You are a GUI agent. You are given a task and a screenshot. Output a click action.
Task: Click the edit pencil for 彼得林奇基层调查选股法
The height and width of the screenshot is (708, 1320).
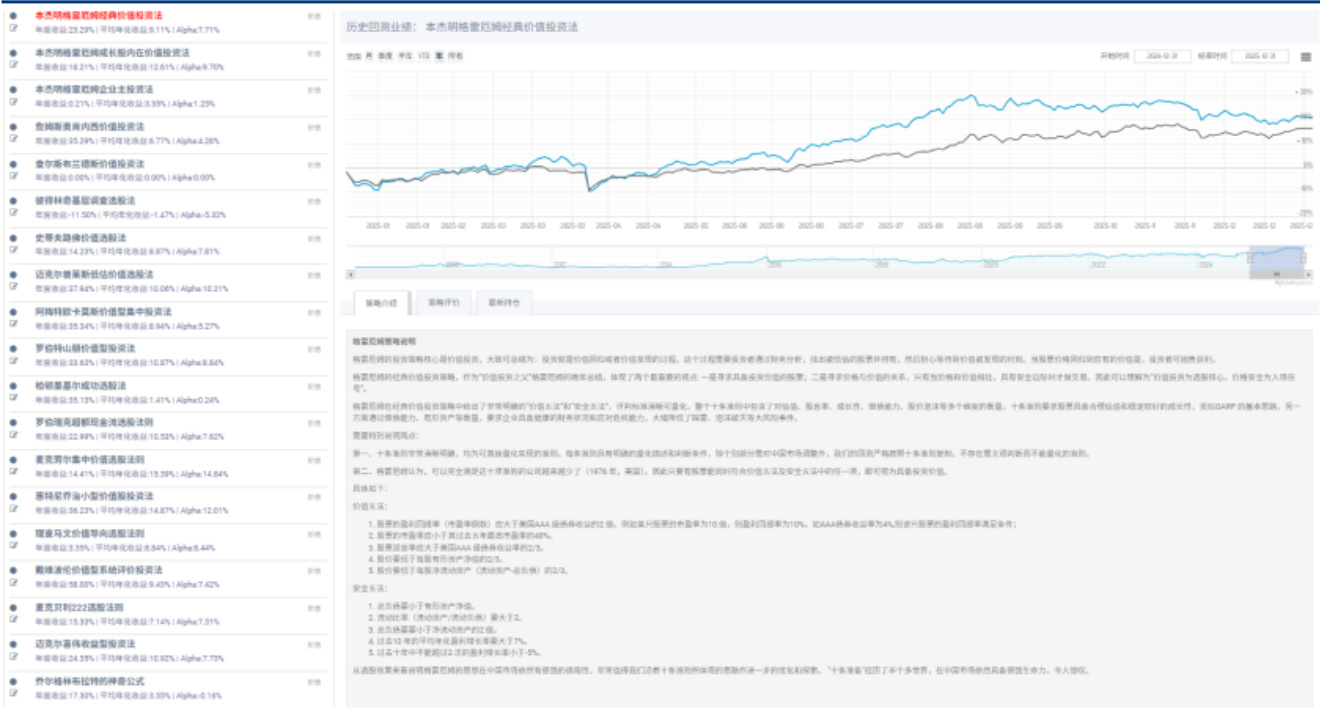[x=11, y=211]
